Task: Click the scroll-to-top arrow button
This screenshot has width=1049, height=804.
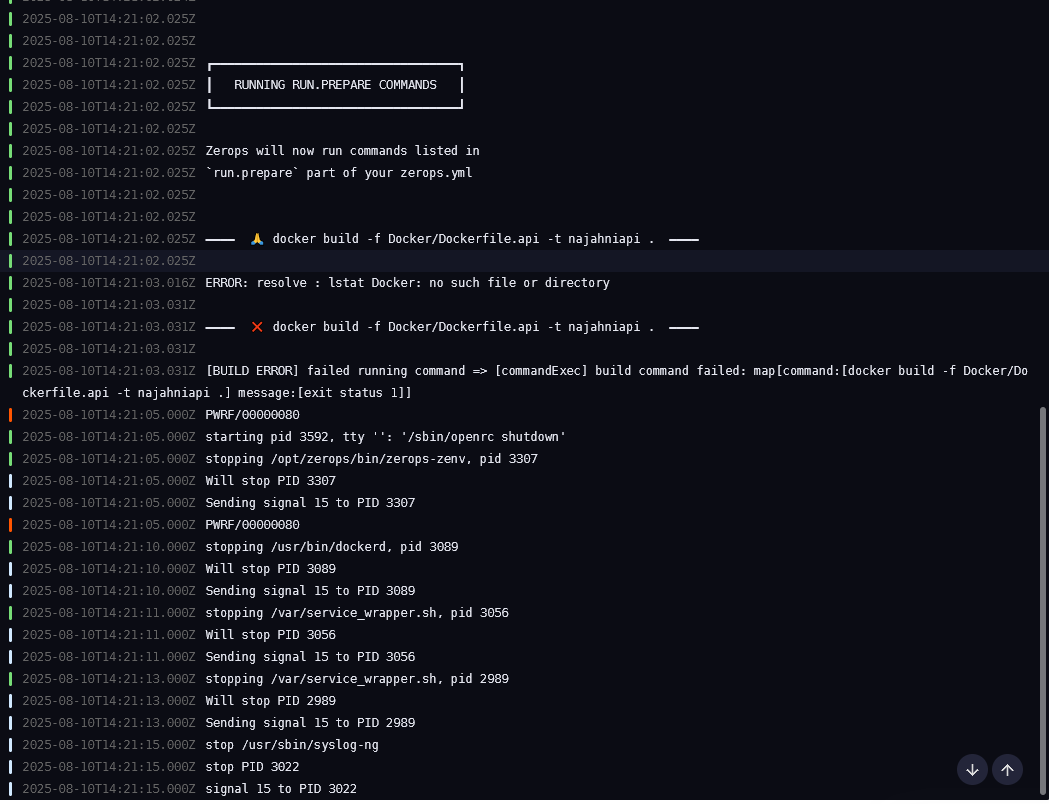Action: coord(1007,770)
